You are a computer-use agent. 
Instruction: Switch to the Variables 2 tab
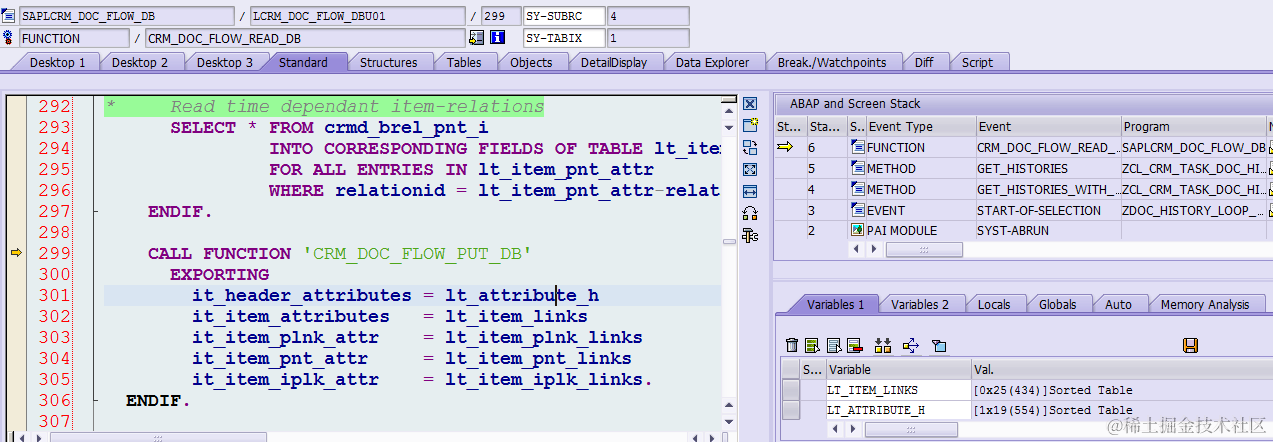click(x=920, y=304)
